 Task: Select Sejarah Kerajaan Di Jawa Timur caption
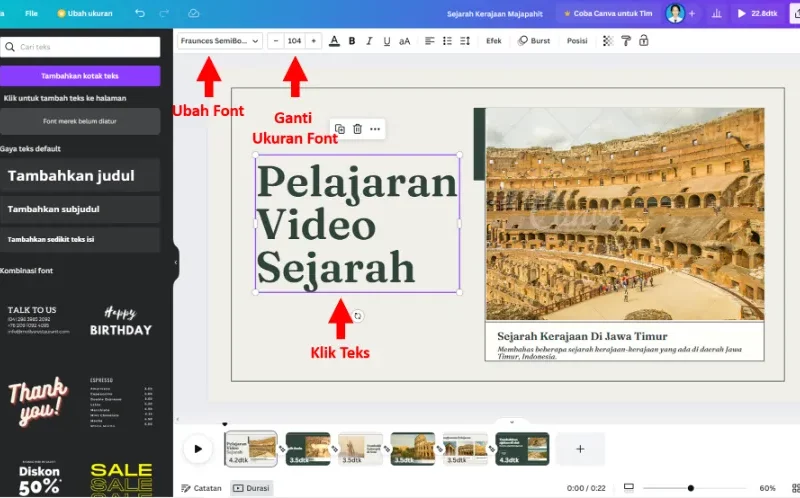(x=582, y=336)
